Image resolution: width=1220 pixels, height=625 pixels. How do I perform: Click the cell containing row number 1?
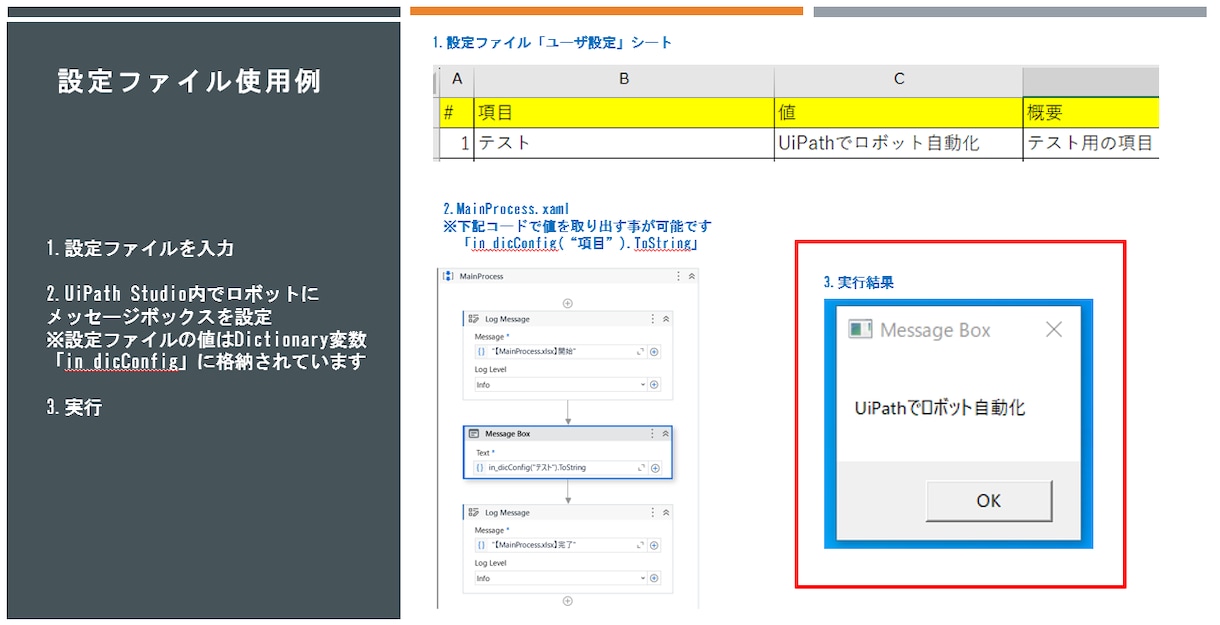coord(457,143)
